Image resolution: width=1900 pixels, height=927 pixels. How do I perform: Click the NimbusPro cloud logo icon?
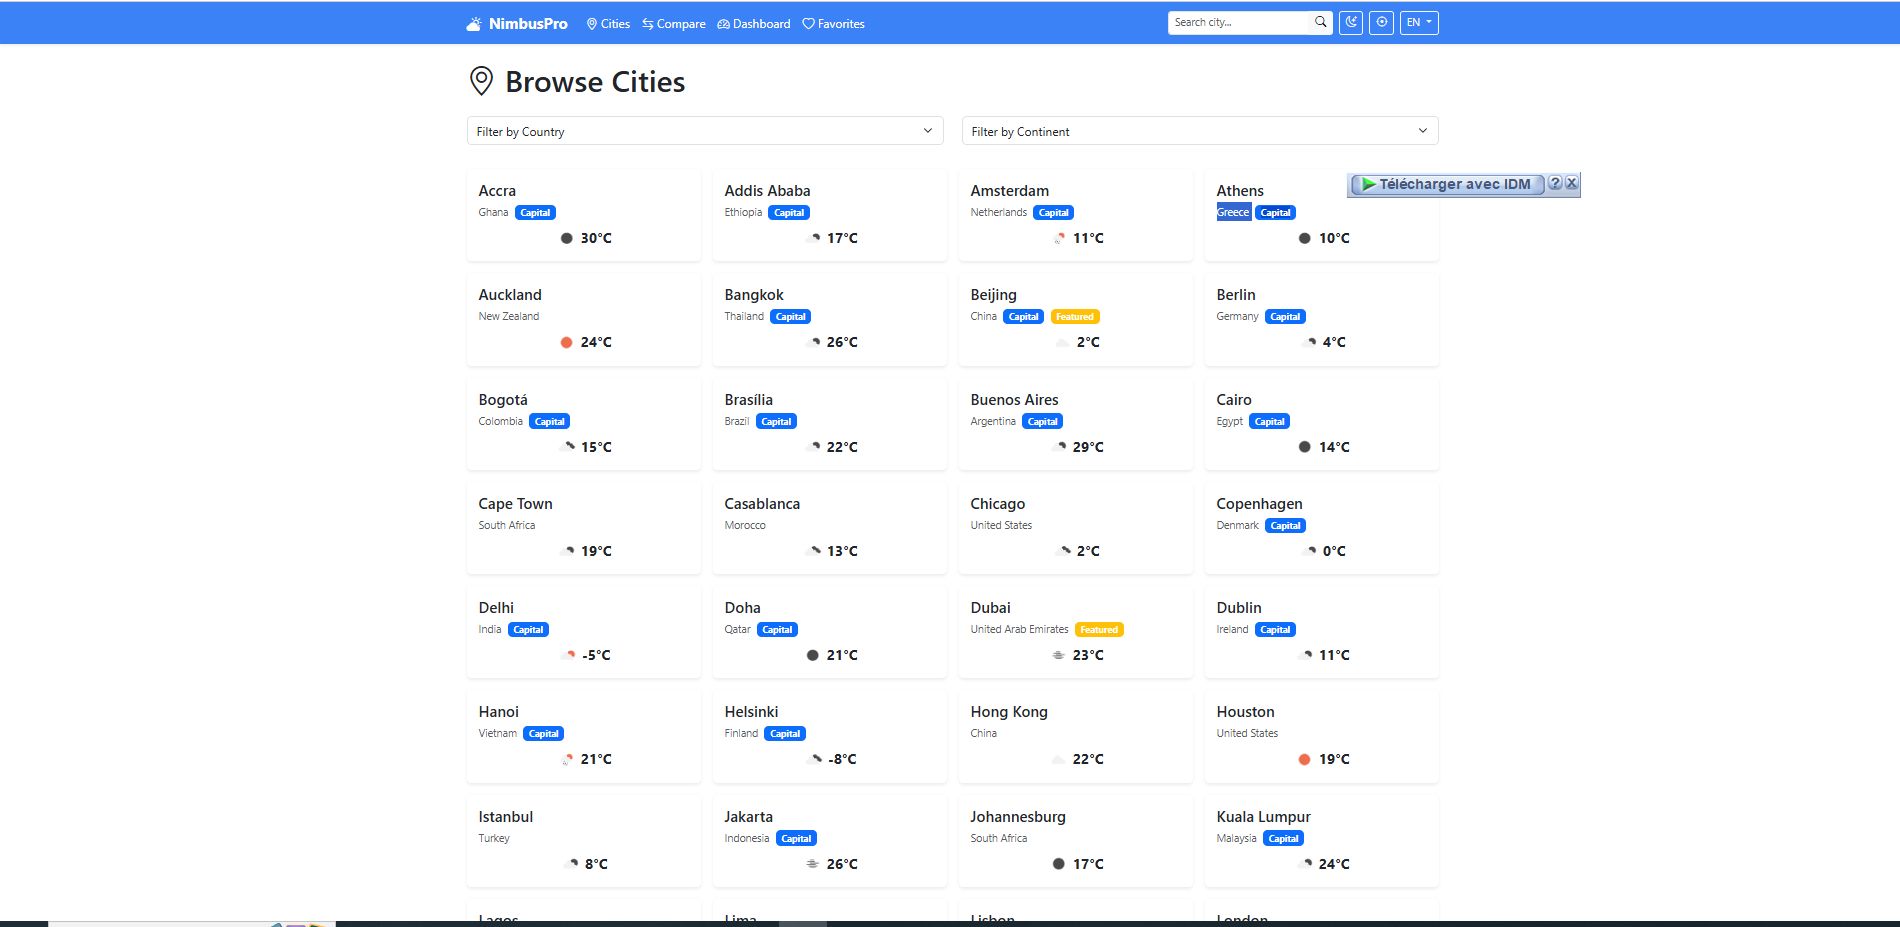pyautogui.click(x=474, y=24)
